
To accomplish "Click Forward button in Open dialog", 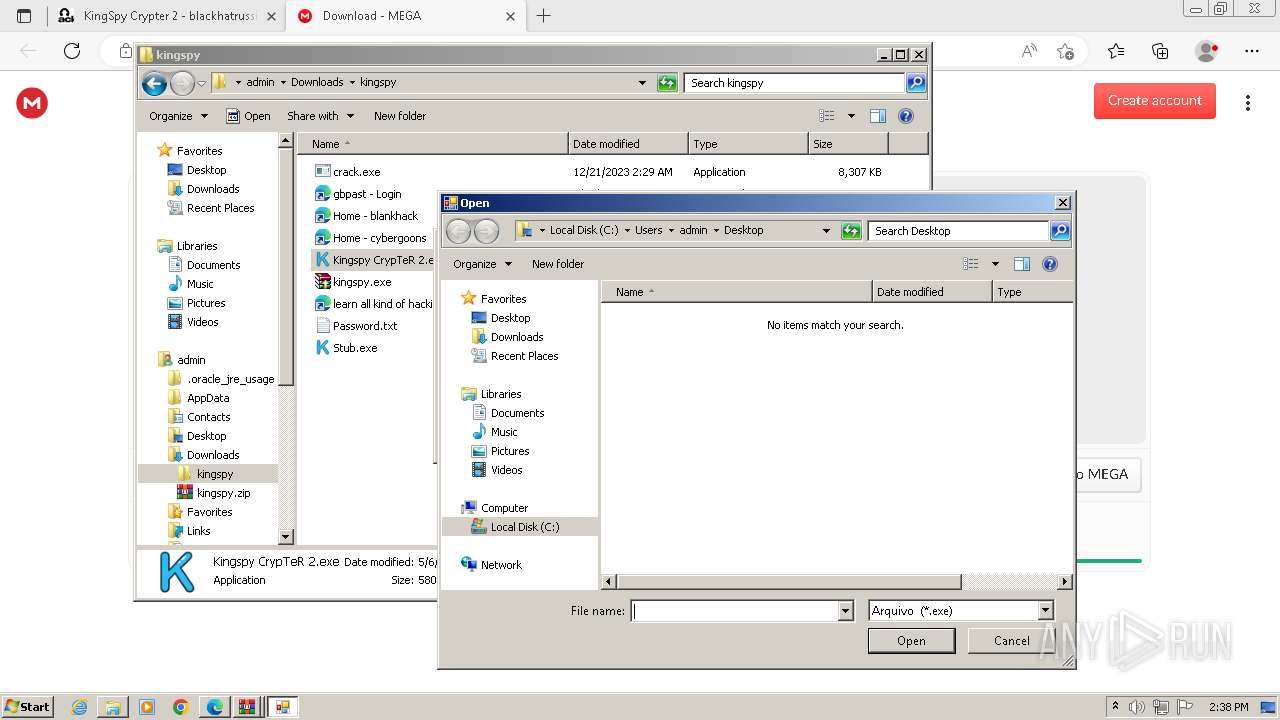I will 486,231.
